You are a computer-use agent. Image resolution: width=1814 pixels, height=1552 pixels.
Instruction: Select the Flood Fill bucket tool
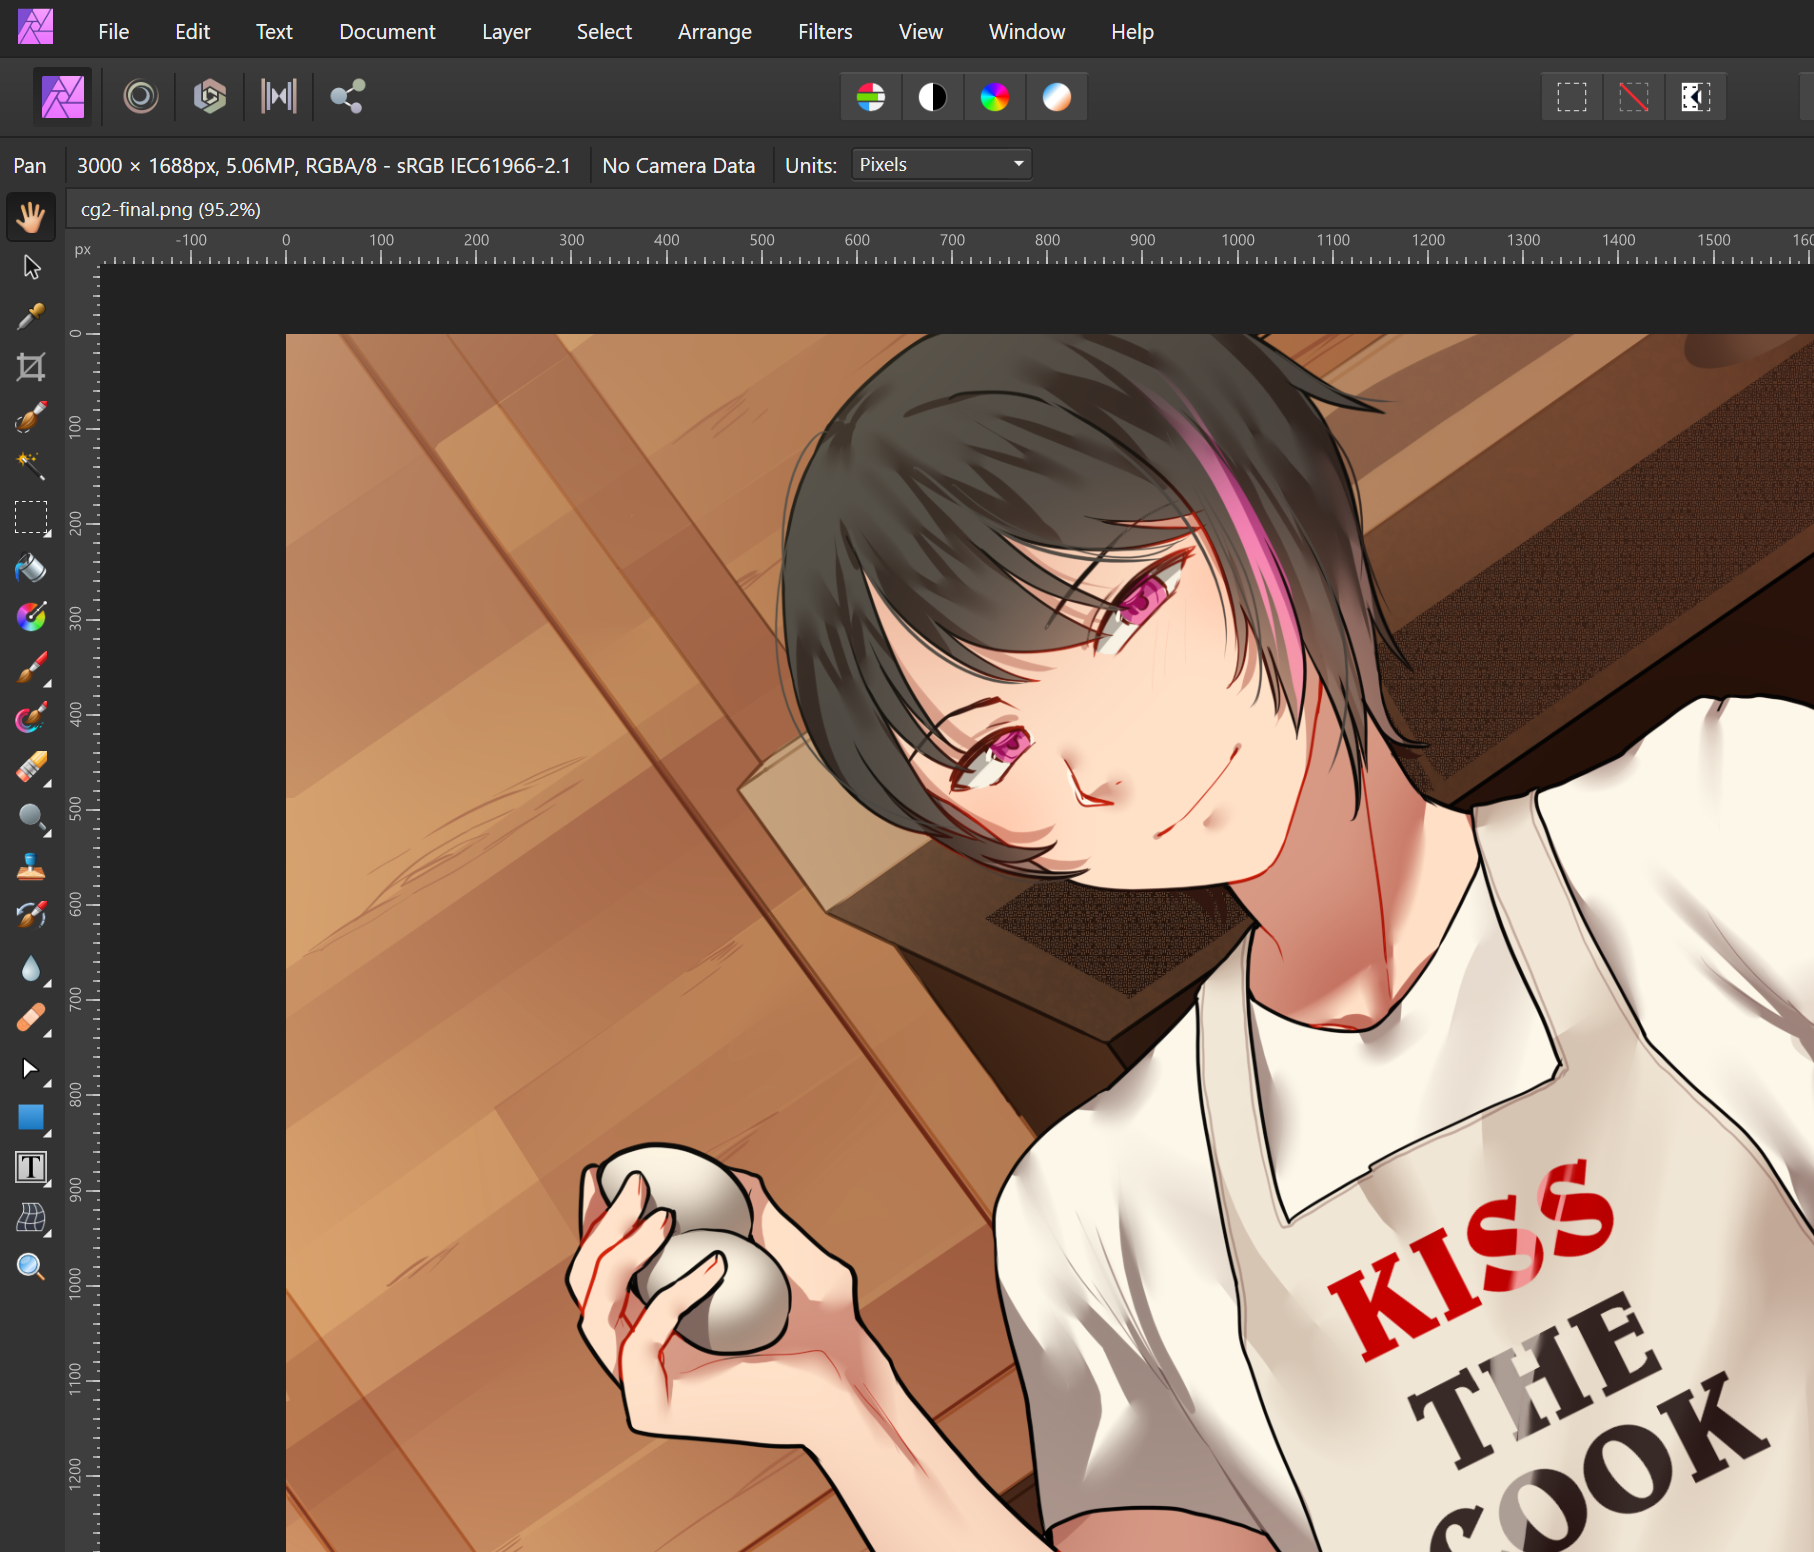point(31,568)
